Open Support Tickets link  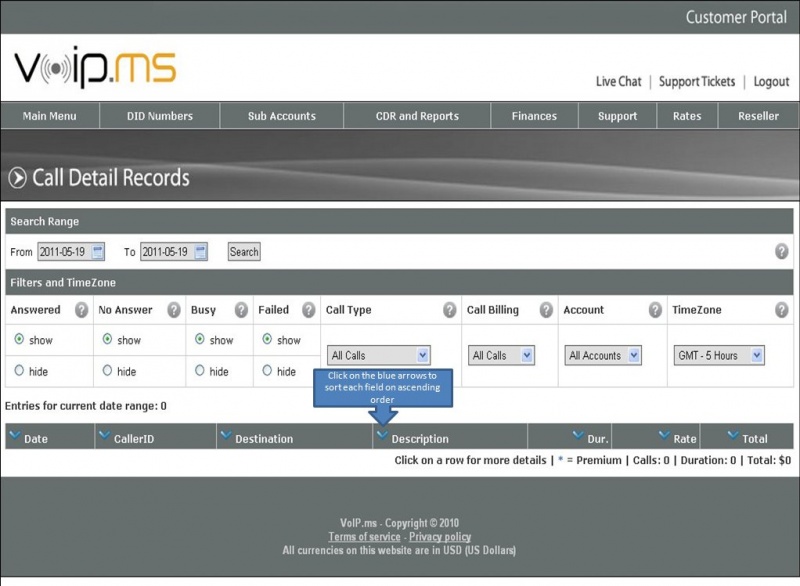tap(697, 82)
